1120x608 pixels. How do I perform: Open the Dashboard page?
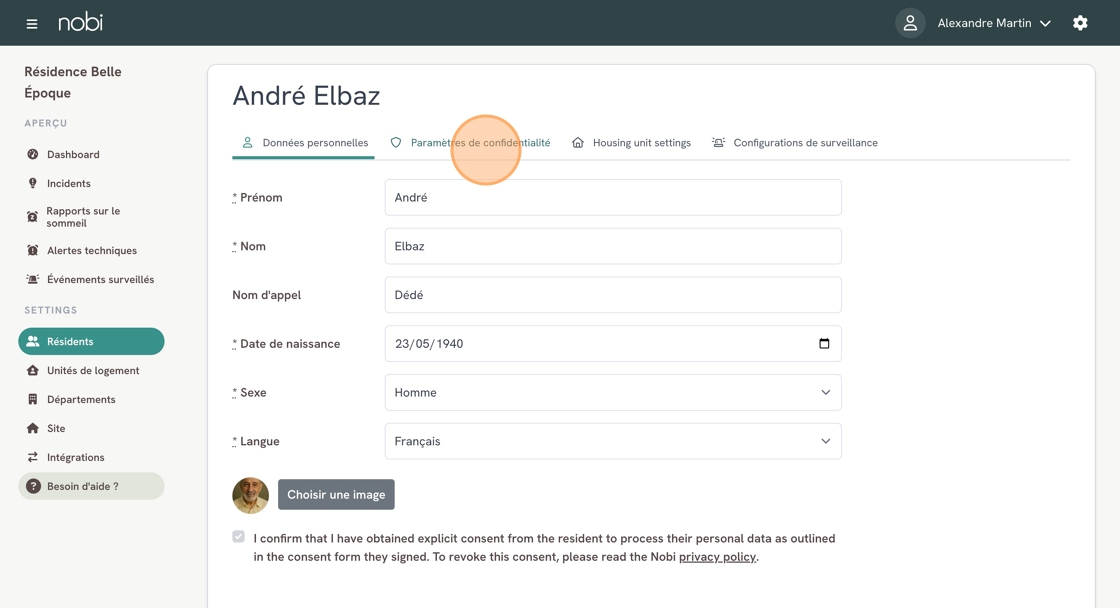tap(73, 155)
